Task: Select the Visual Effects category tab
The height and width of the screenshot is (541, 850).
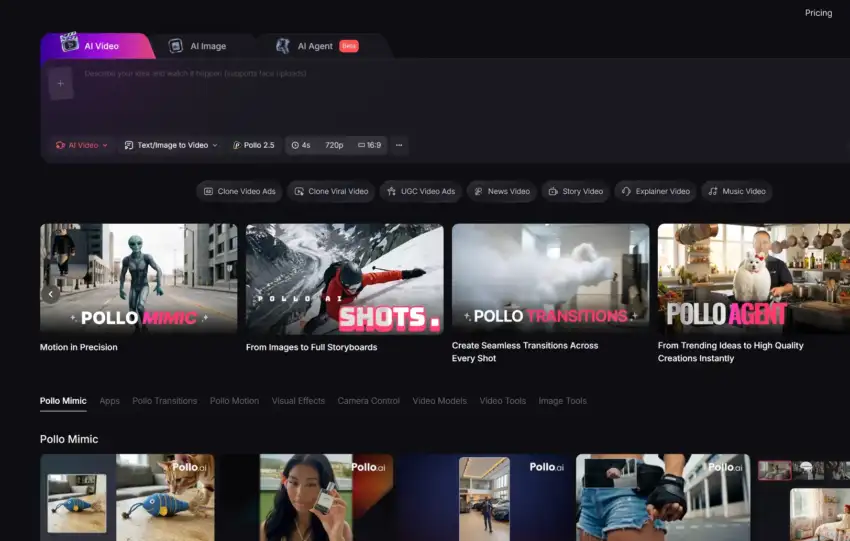Action: click(298, 401)
